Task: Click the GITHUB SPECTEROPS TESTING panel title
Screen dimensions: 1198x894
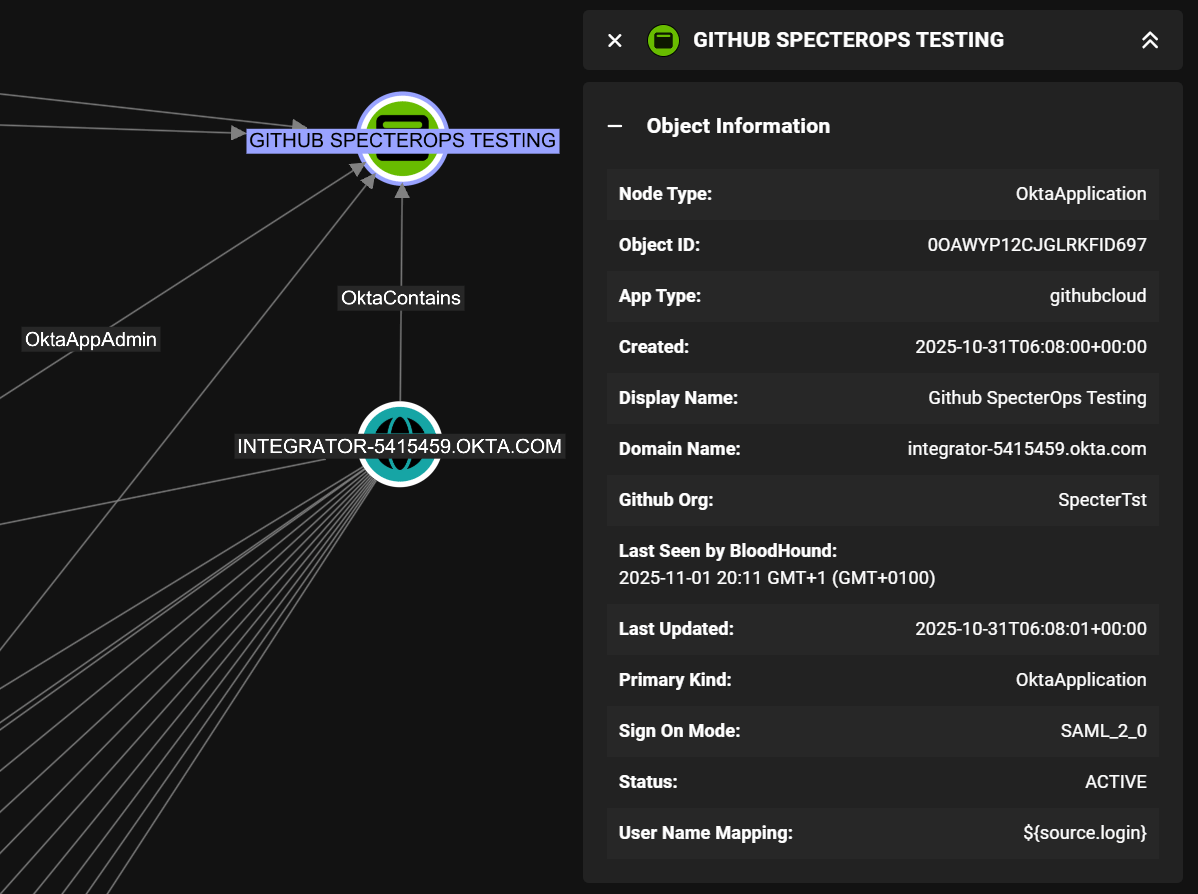Action: click(x=848, y=40)
